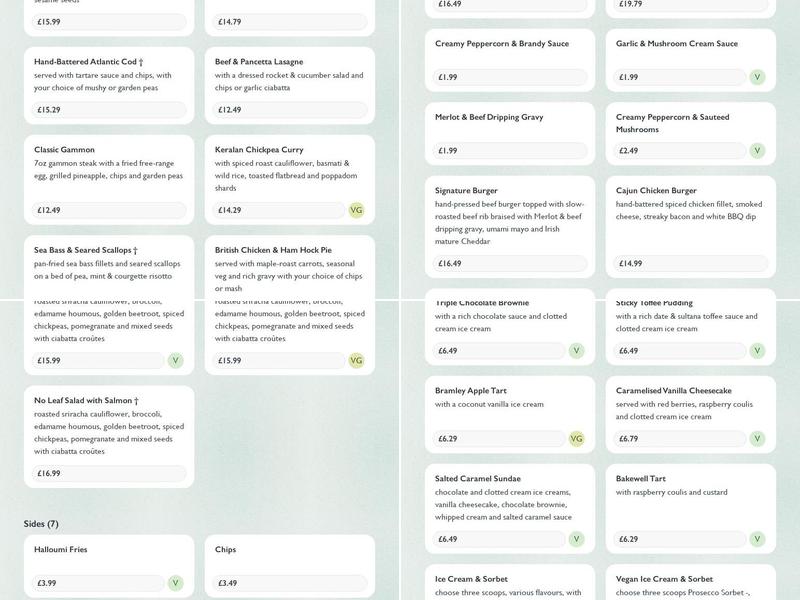Image resolution: width=800 pixels, height=600 pixels.
Task: Open the Sea Bass & Seared Scallops title
Action: pos(86,250)
